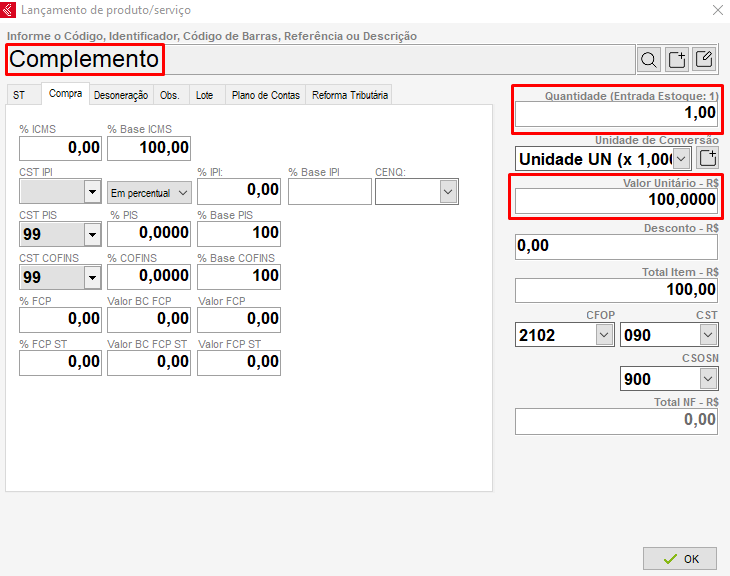Focus the % Base ICMS field
The height and width of the screenshot is (576, 730).
click(149, 148)
